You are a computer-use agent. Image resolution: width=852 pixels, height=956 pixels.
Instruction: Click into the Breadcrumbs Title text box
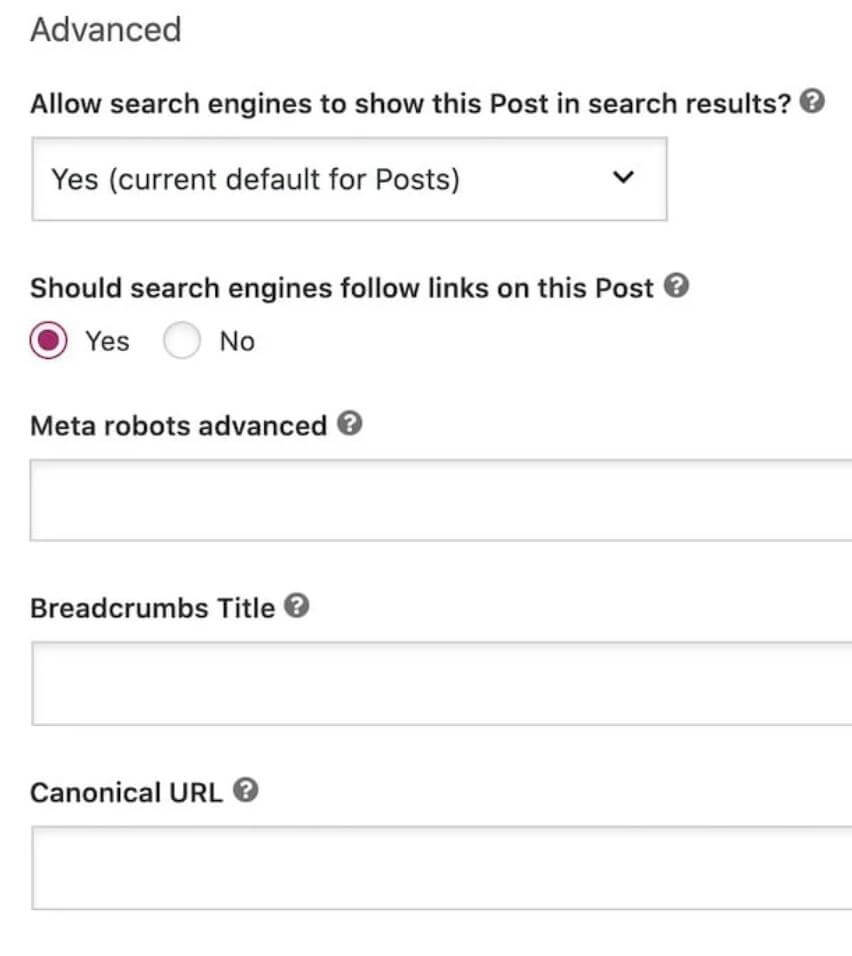pos(441,684)
